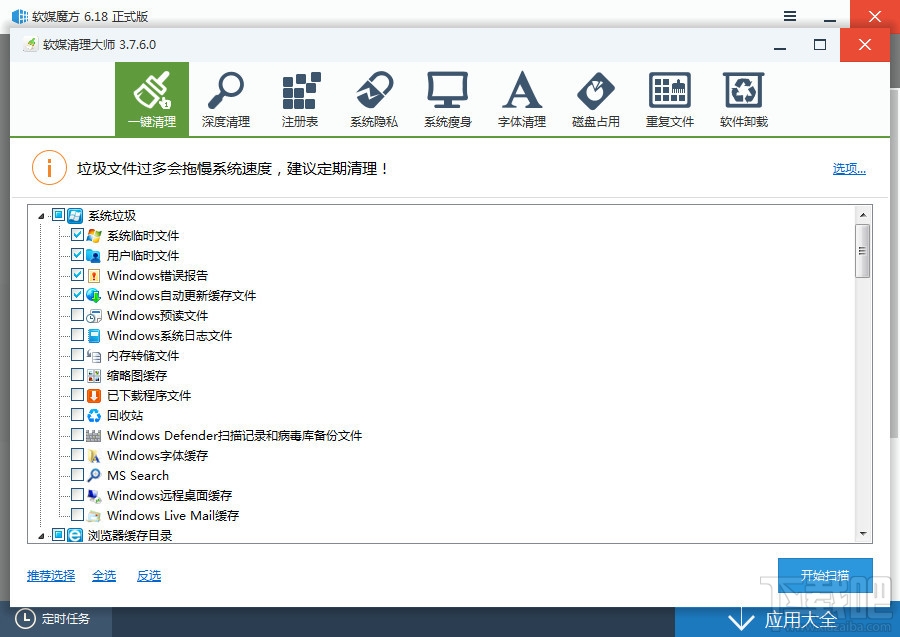Click the Windows错误报告 warning icon

(x=94, y=275)
